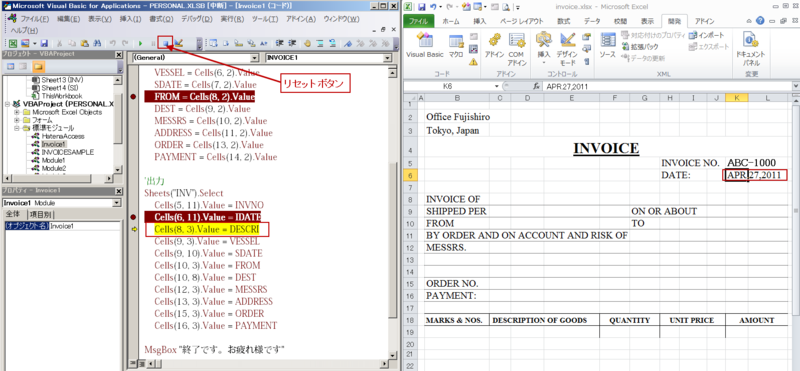Toggle Design Mode icon in VBA toolbar
This screenshot has width=800, height=371.
click(179, 43)
